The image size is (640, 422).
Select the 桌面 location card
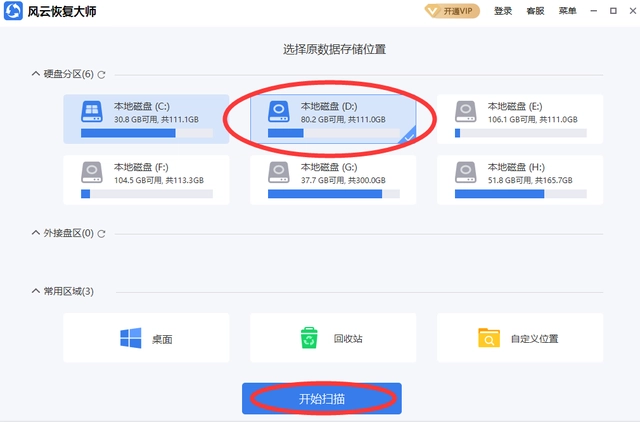146,338
